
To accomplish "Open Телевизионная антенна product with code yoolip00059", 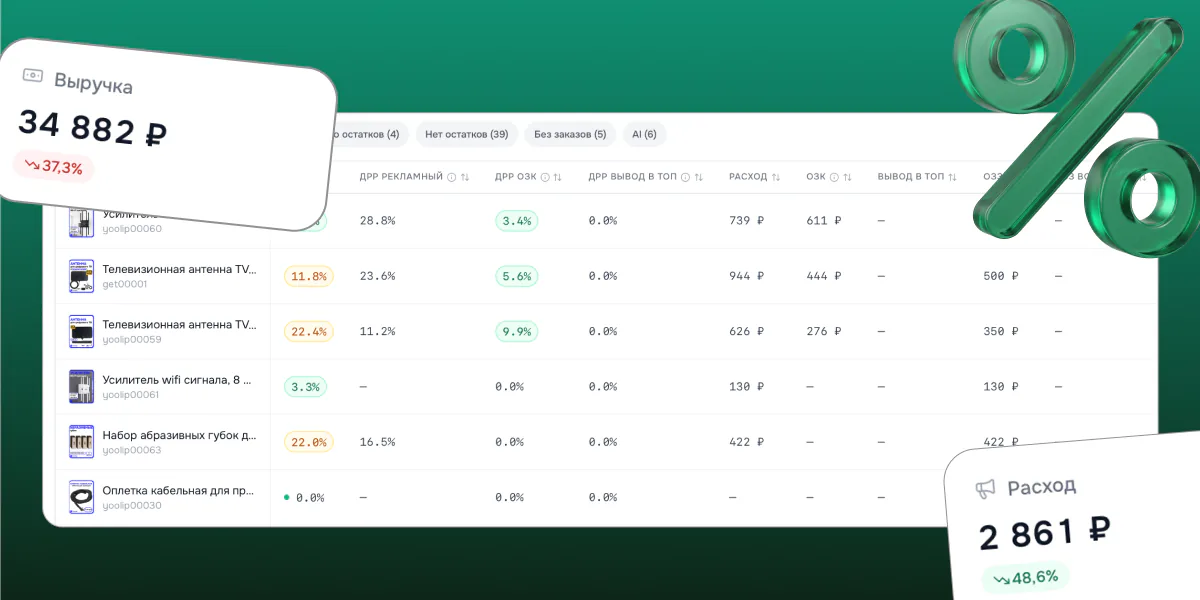I will [x=179, y=324].
